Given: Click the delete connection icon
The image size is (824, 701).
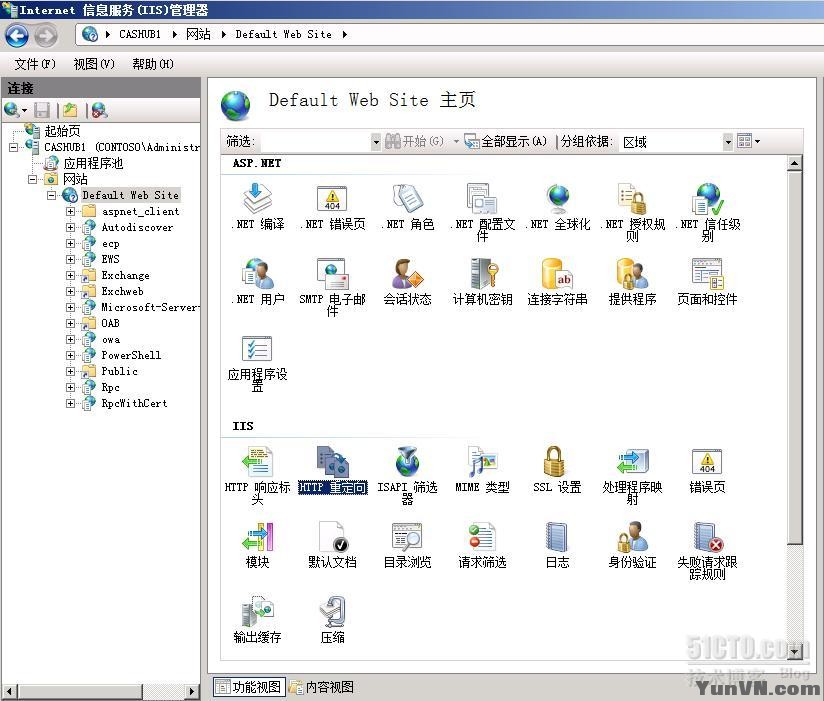Looking at the screenshot, I should point(99,110).
